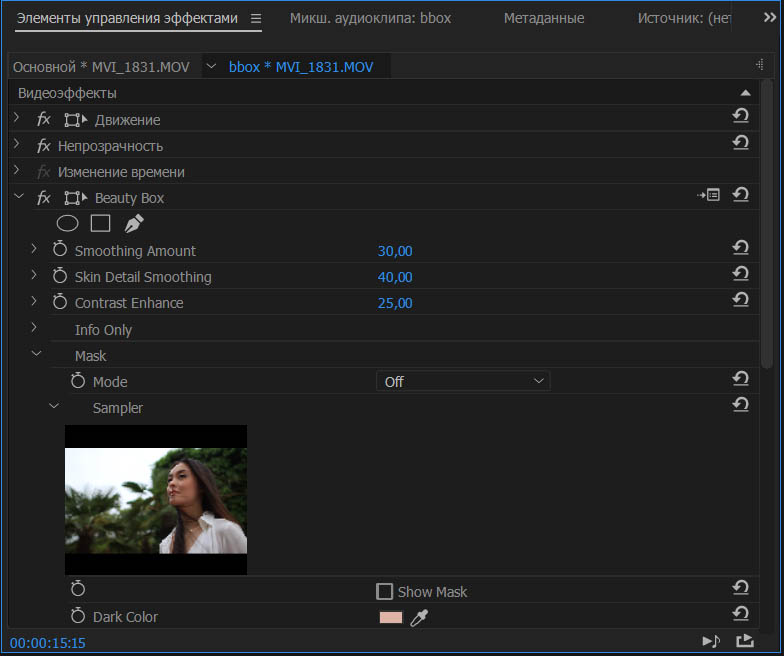Screen dimensions: 784x656
Task: Toggle animation stopwatch for Smoothing Amount
Action: pos(60,248)
